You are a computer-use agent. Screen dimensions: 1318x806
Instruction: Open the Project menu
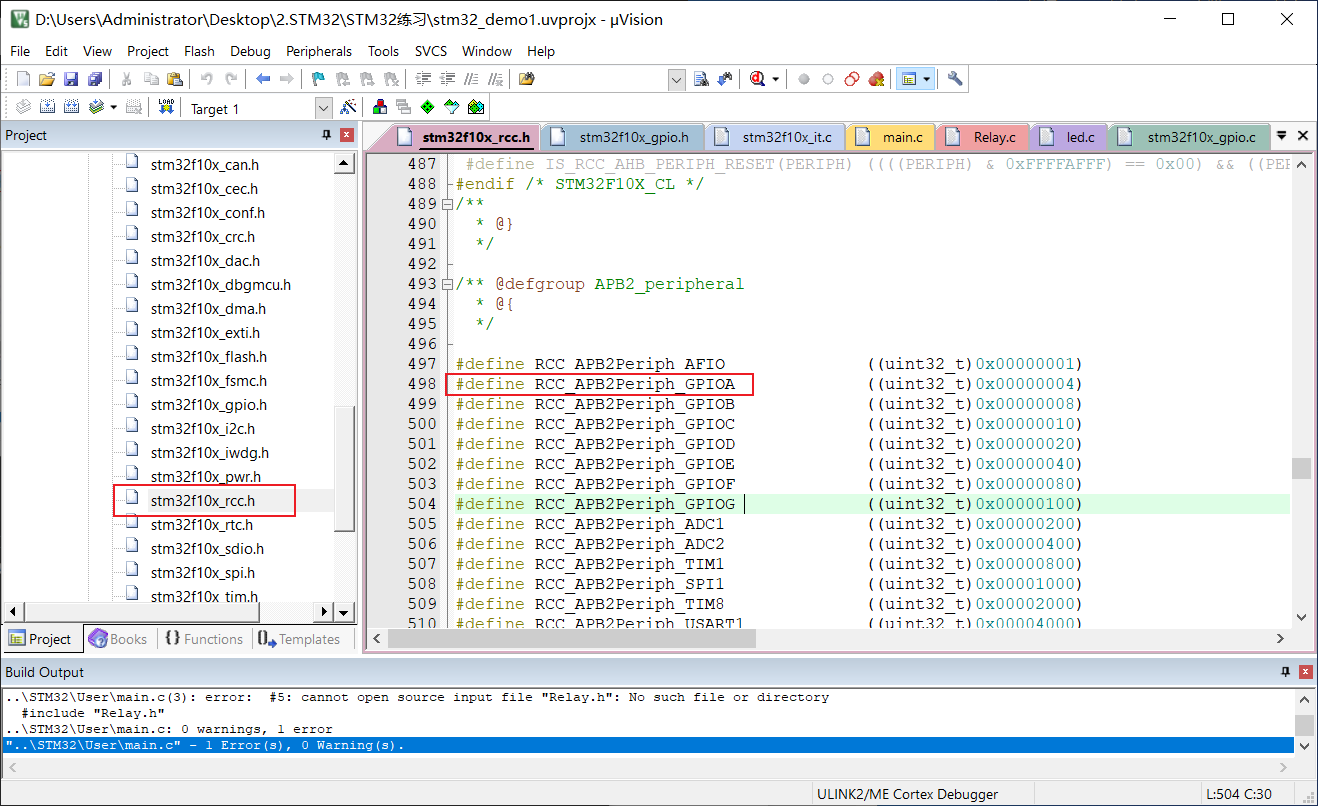click(x=148, y=51)
